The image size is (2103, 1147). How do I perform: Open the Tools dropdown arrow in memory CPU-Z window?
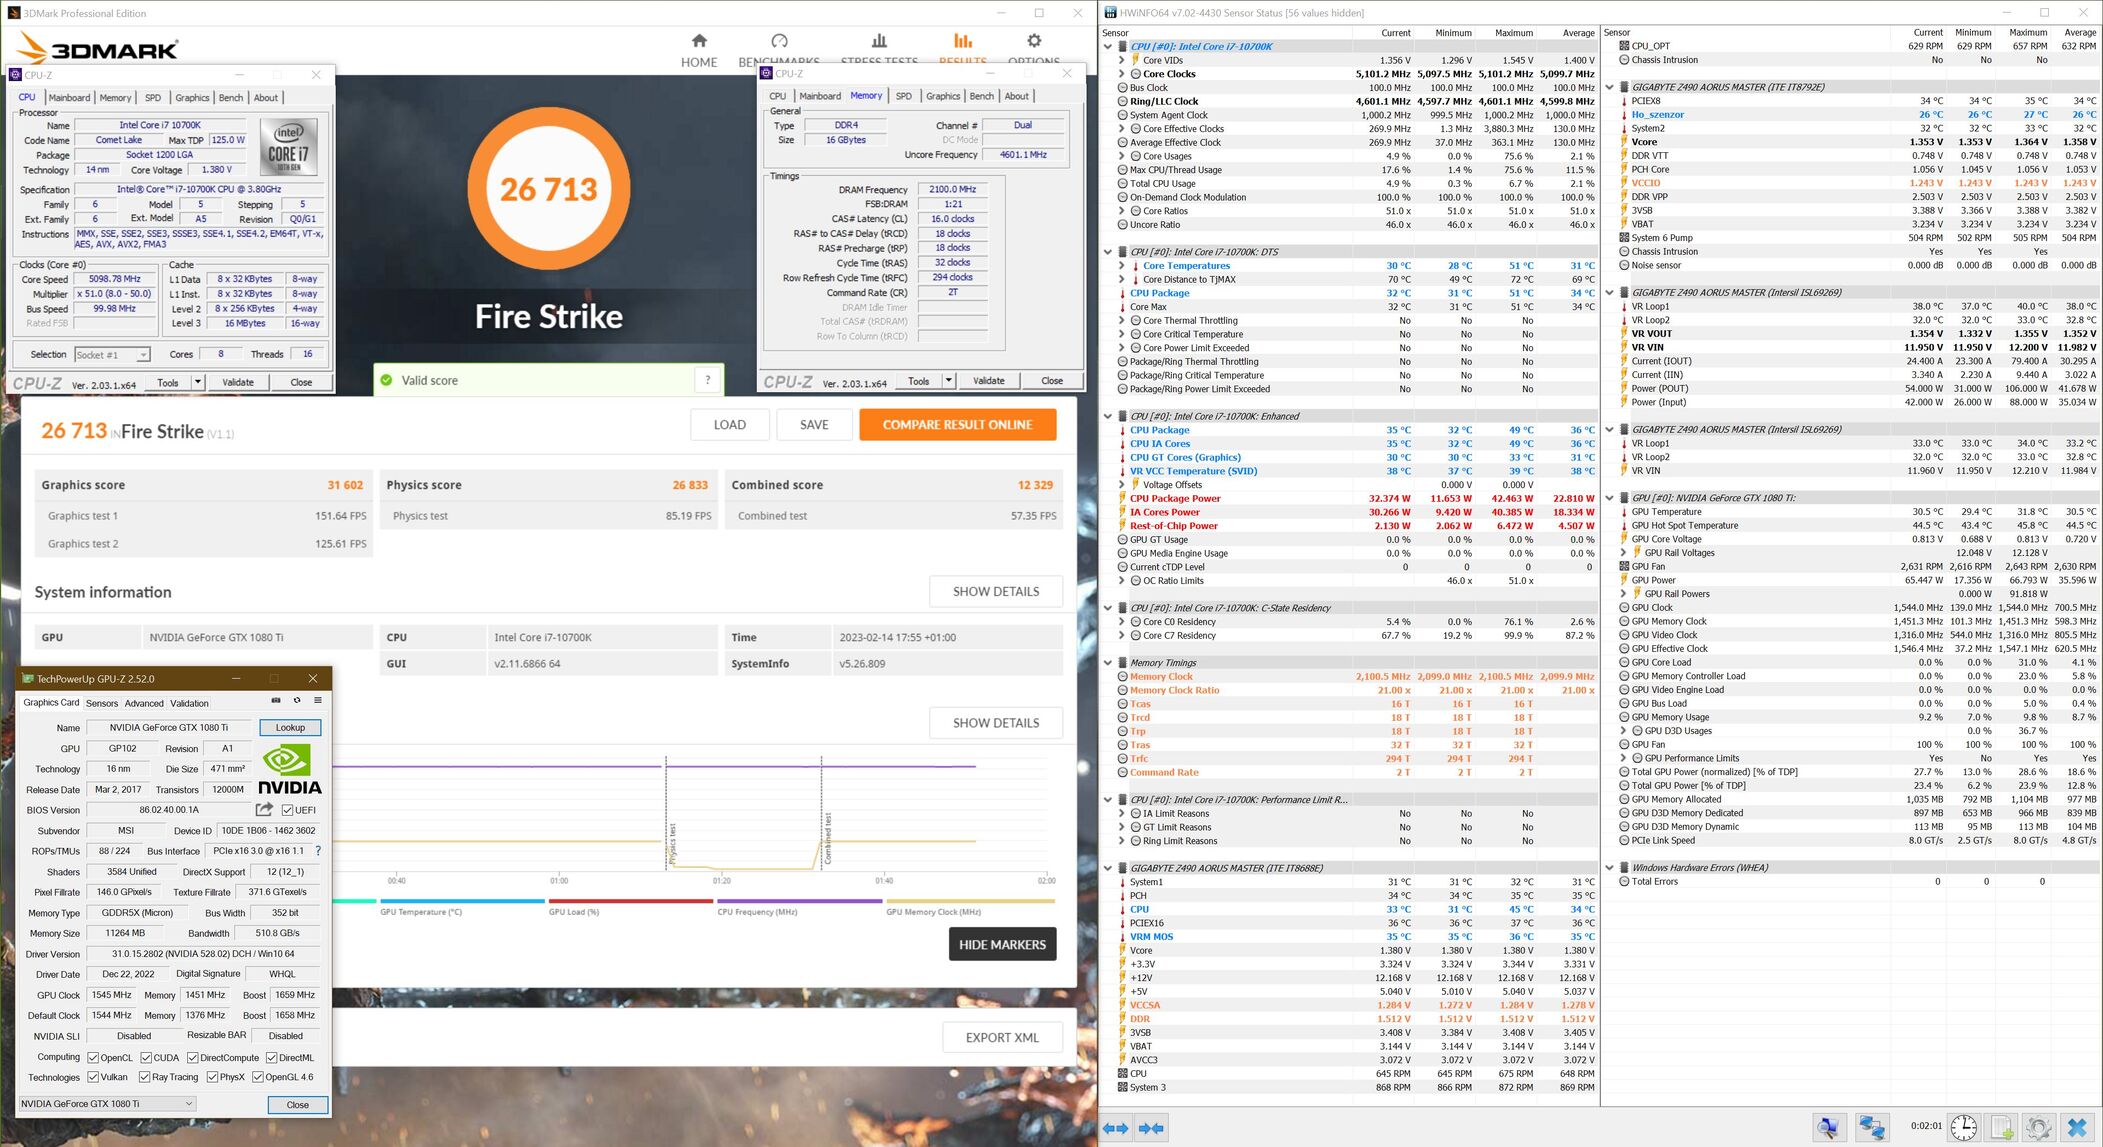click(x=949, y=381)
